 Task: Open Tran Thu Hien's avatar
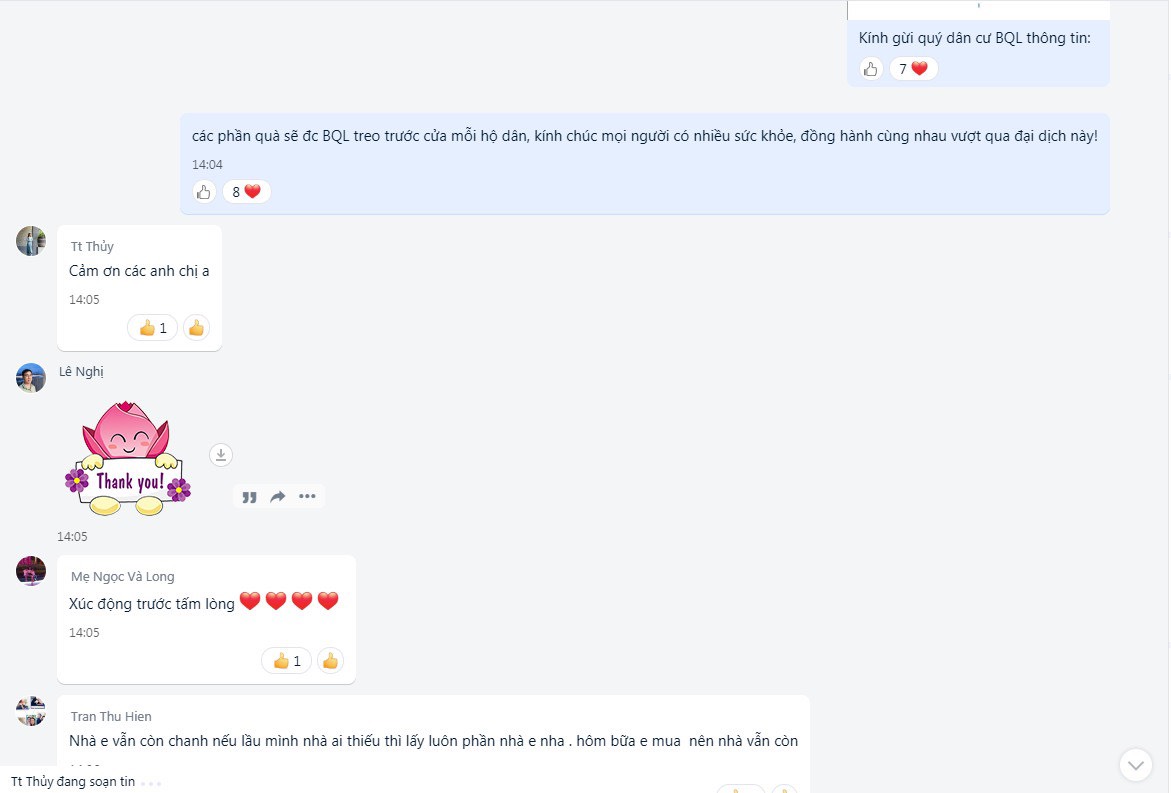tap(31, 711)
